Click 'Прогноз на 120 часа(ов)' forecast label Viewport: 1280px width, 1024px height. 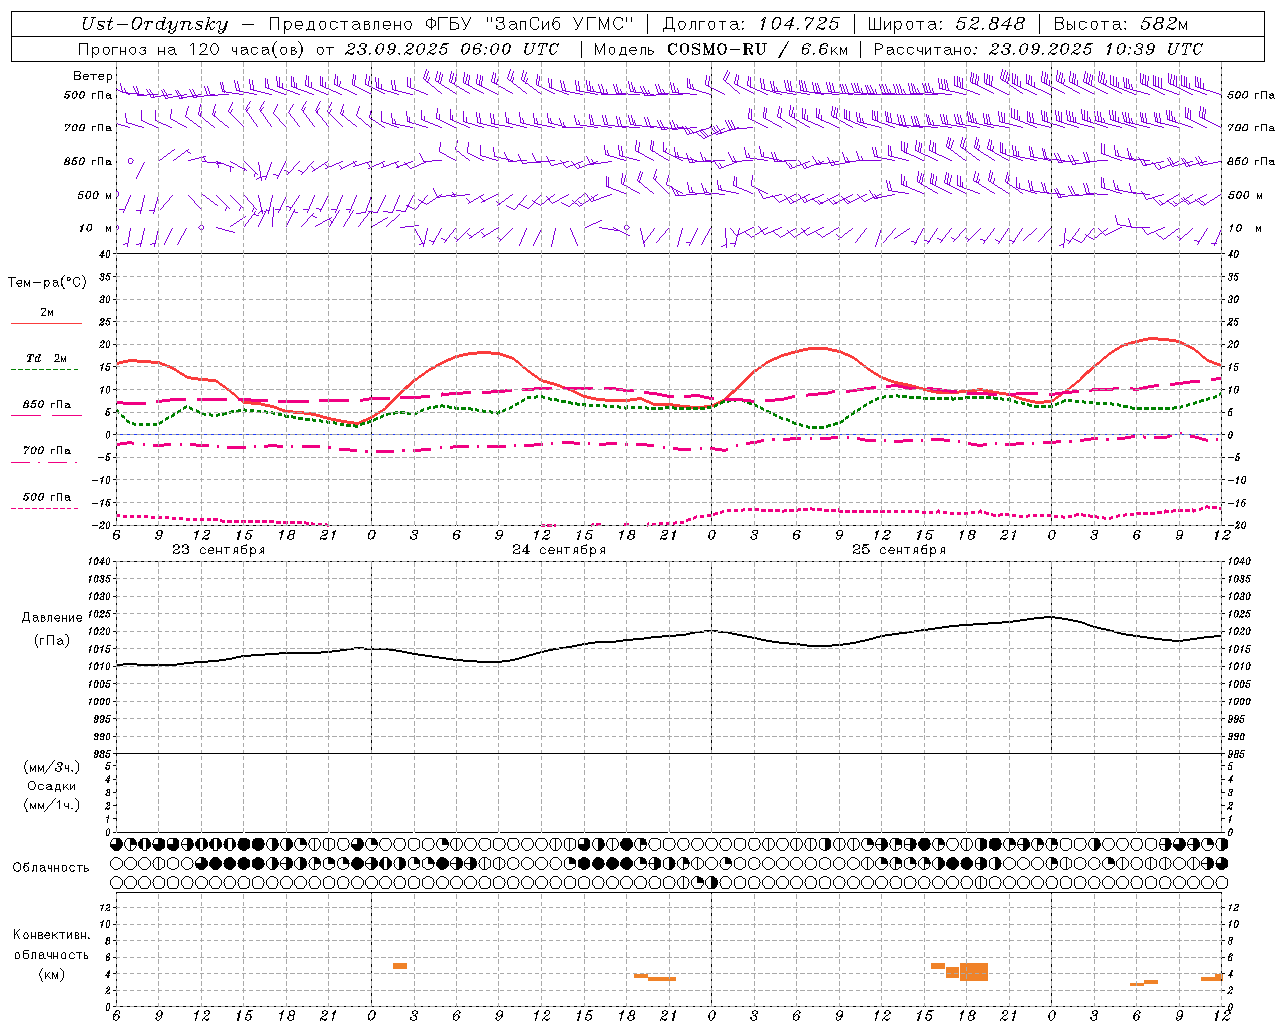(x=192, y=49)
